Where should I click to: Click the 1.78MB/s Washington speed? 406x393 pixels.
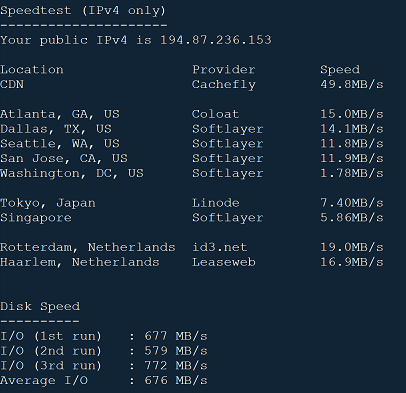click(352, 173)
